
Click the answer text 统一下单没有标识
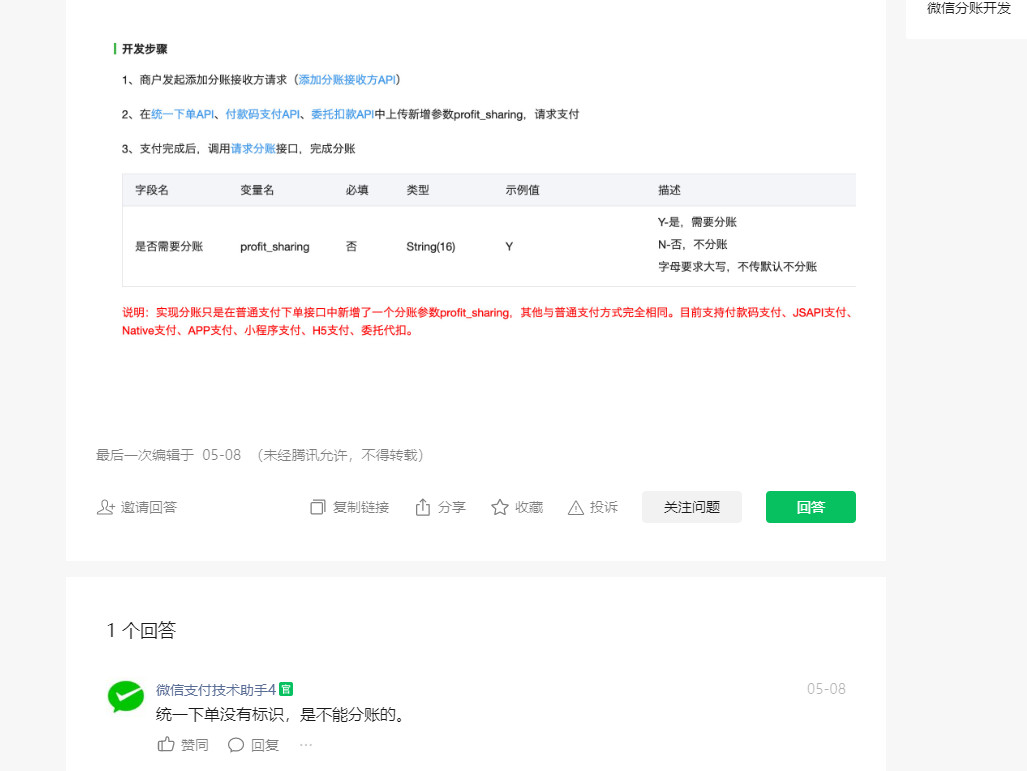281,715
